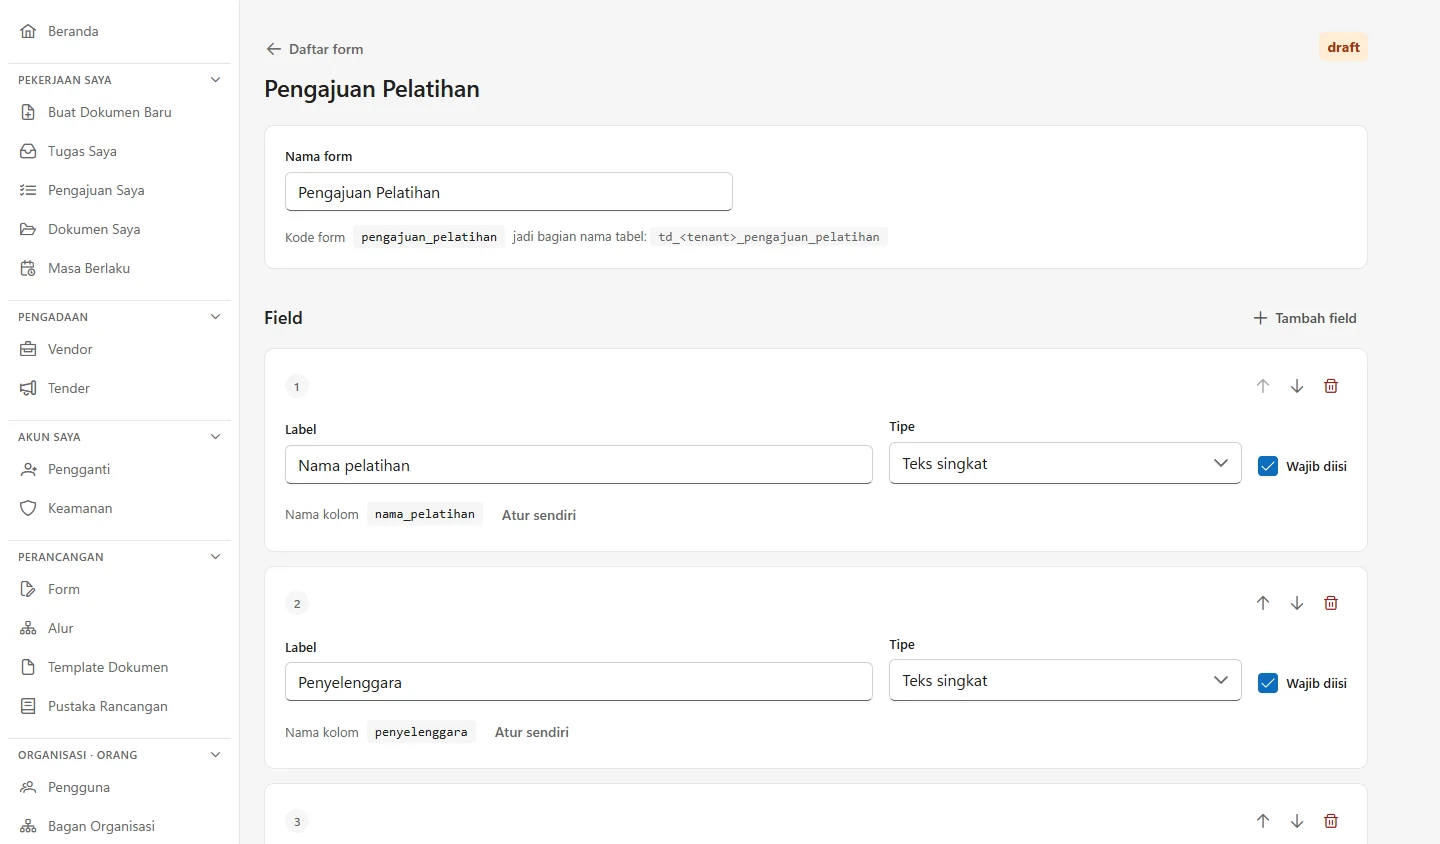Collapse the Pengadaan section
This screenshot has height=844, width=1440.
click(215, 317)
